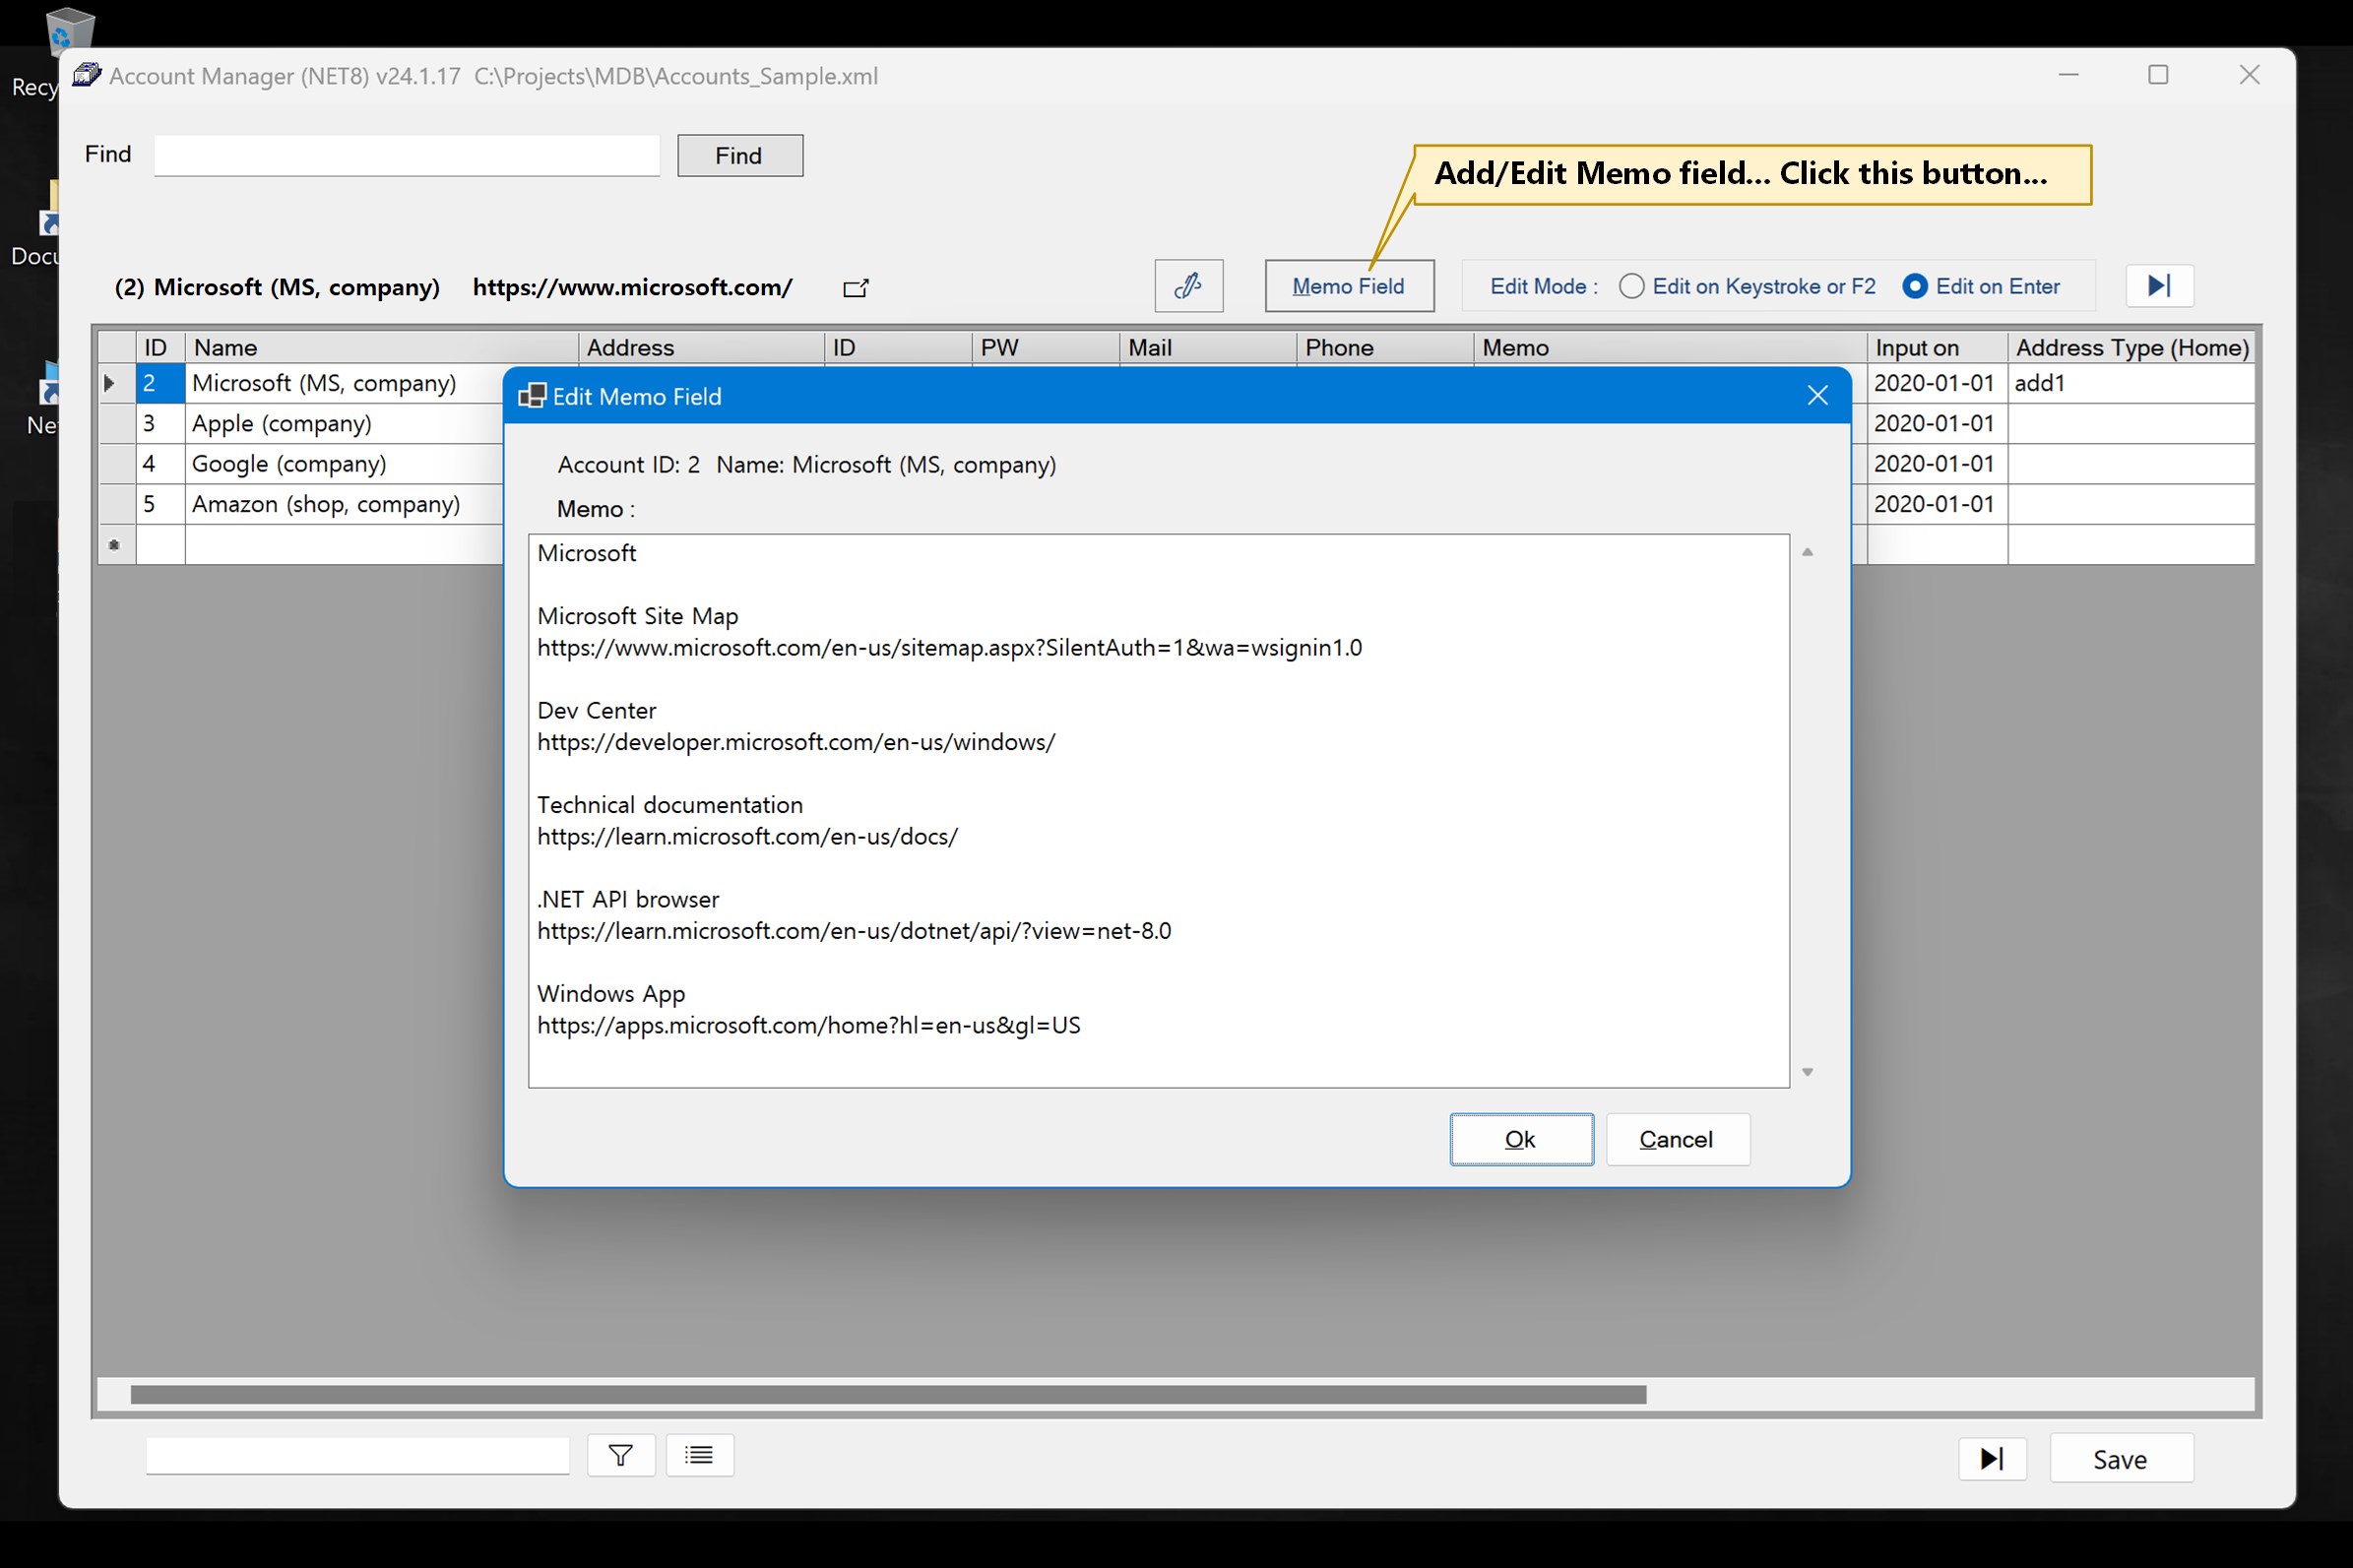
Task: Click the Find button
Action: pos(739,155)
